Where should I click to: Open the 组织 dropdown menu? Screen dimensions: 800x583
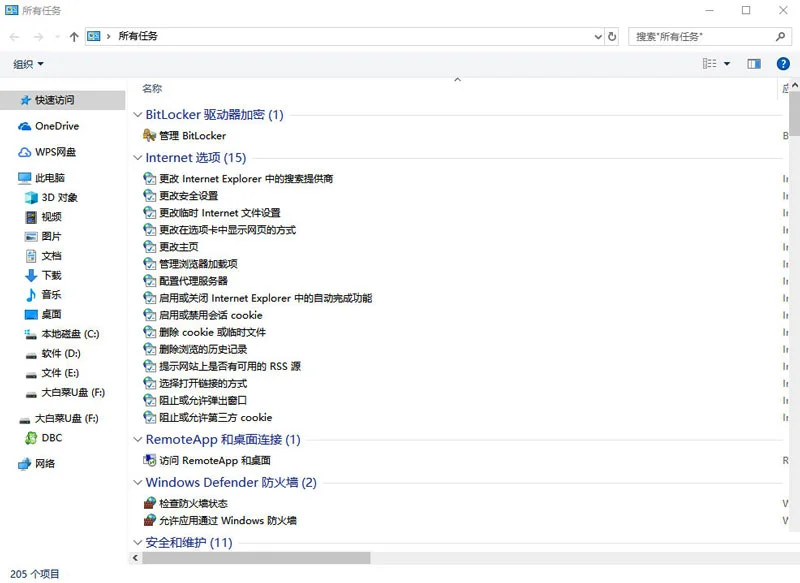[x=28, y=64]
